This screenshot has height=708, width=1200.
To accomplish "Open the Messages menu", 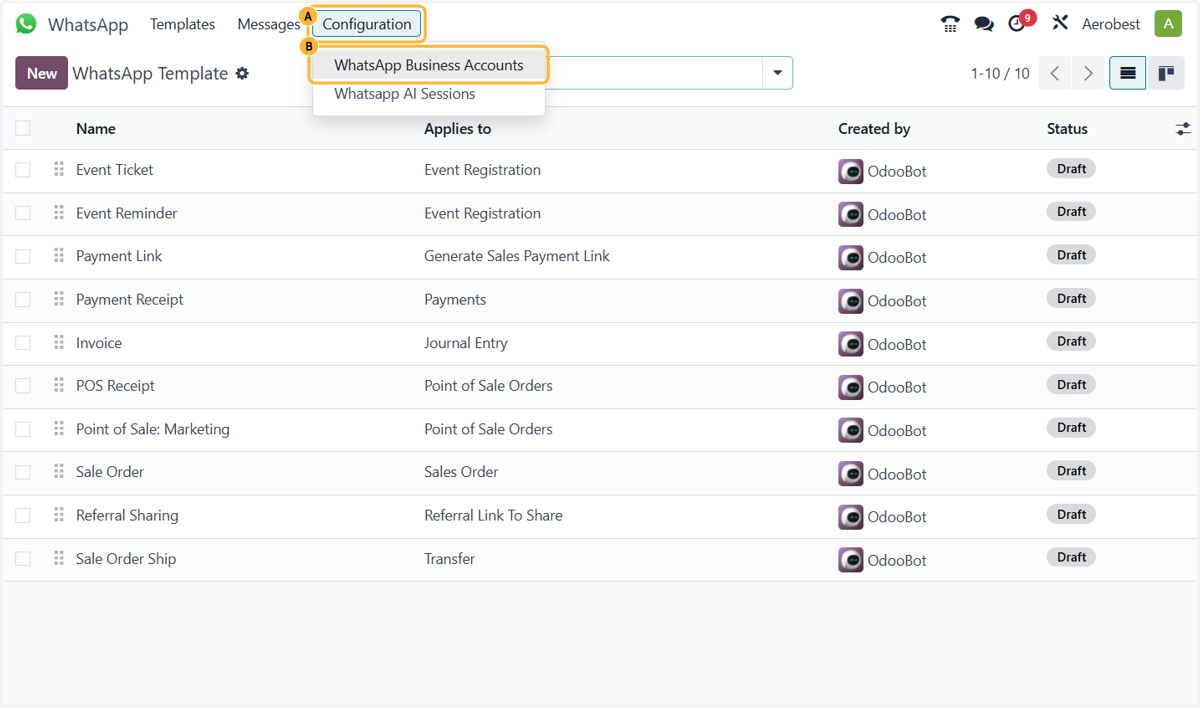I will (x=269, y=24).
